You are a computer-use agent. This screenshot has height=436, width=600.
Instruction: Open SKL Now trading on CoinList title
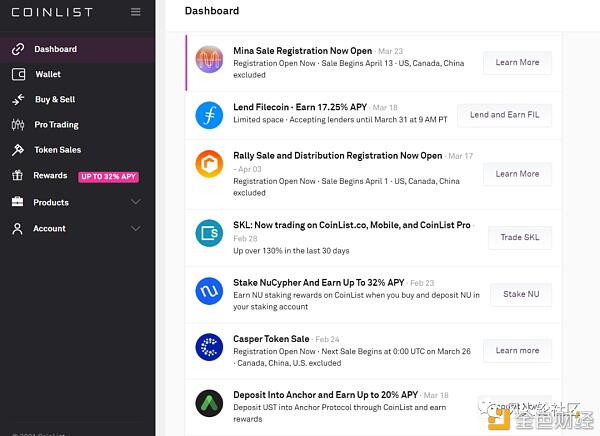point(352,225)
